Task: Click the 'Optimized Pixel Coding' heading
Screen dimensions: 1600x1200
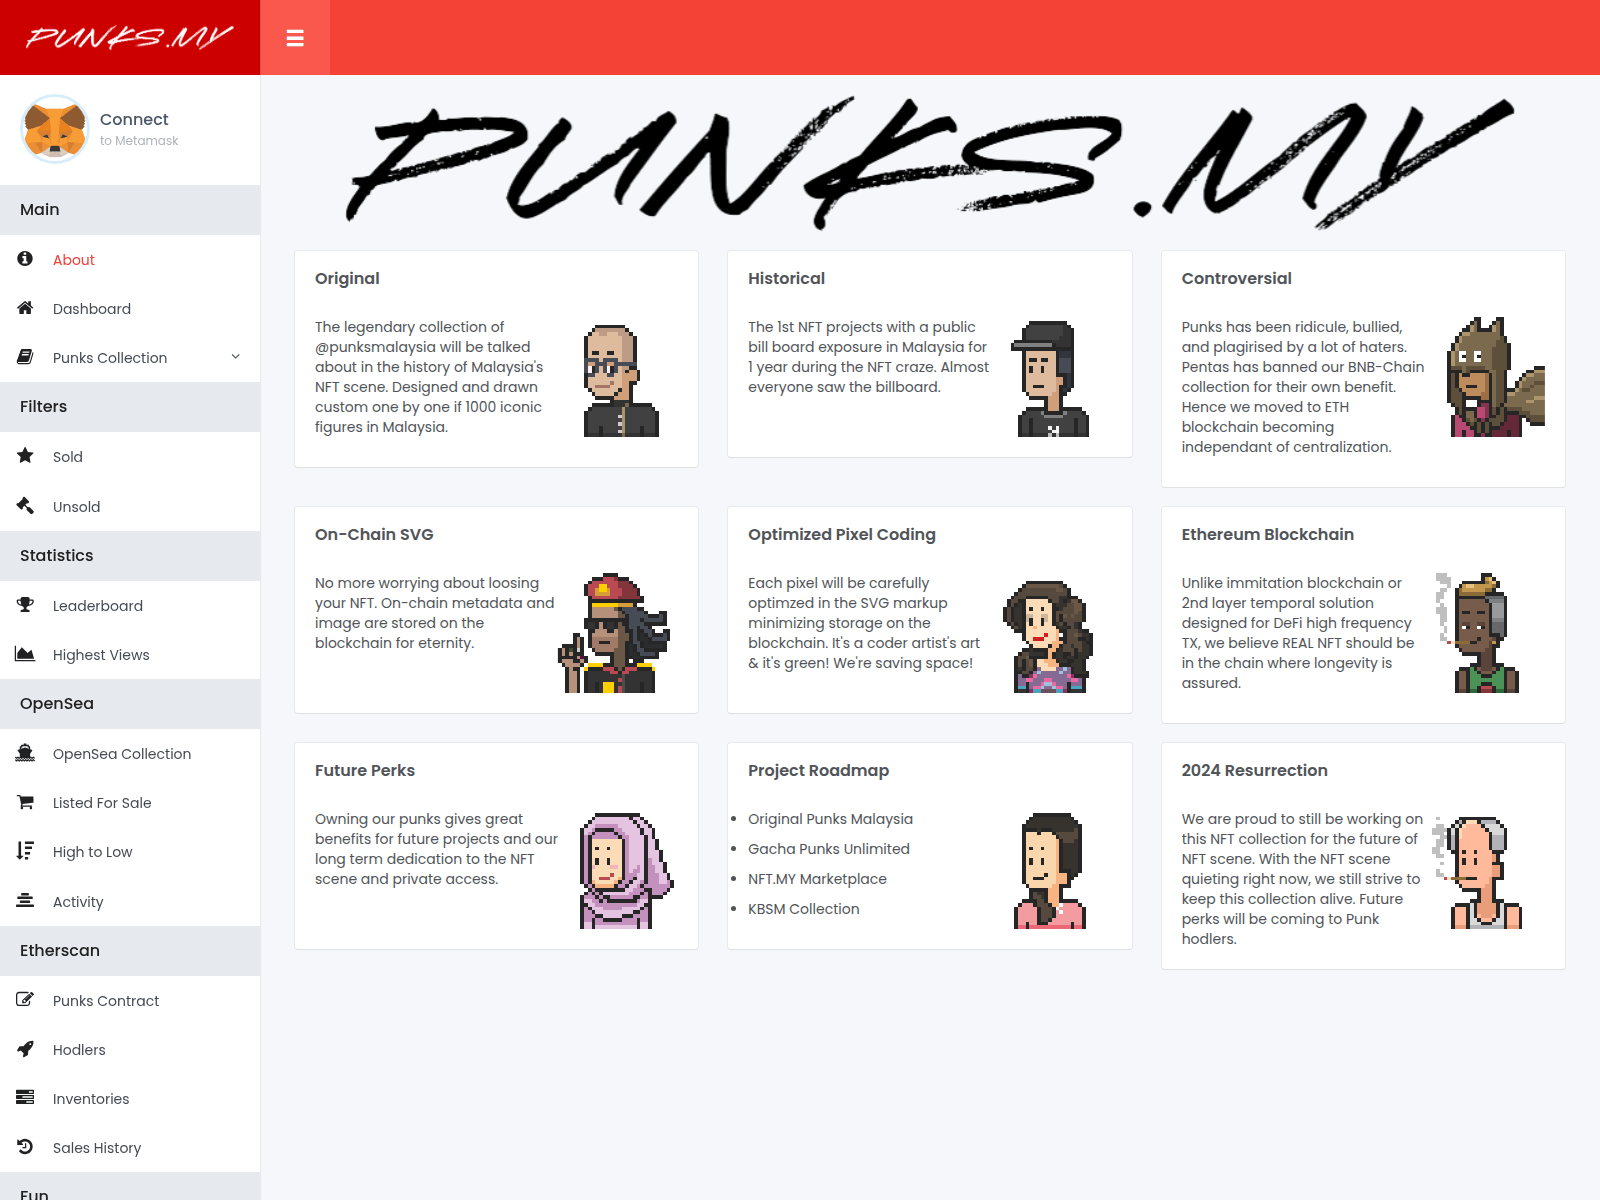Action: pos(842,534)
